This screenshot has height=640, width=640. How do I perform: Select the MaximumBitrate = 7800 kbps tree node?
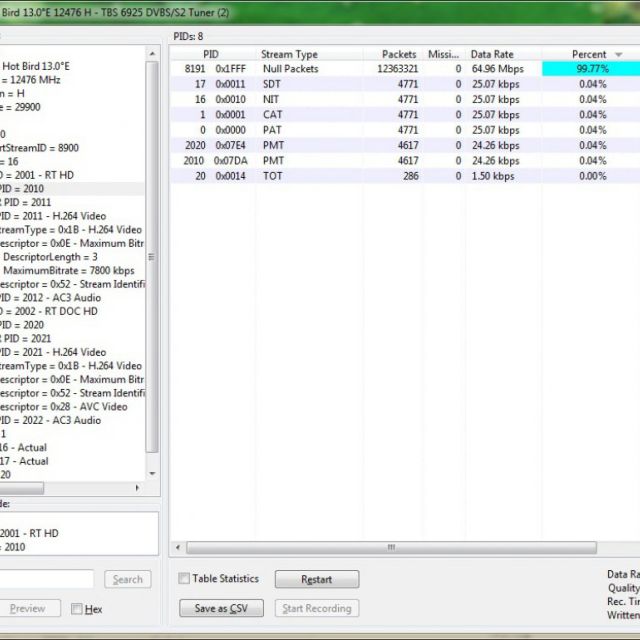70,271
